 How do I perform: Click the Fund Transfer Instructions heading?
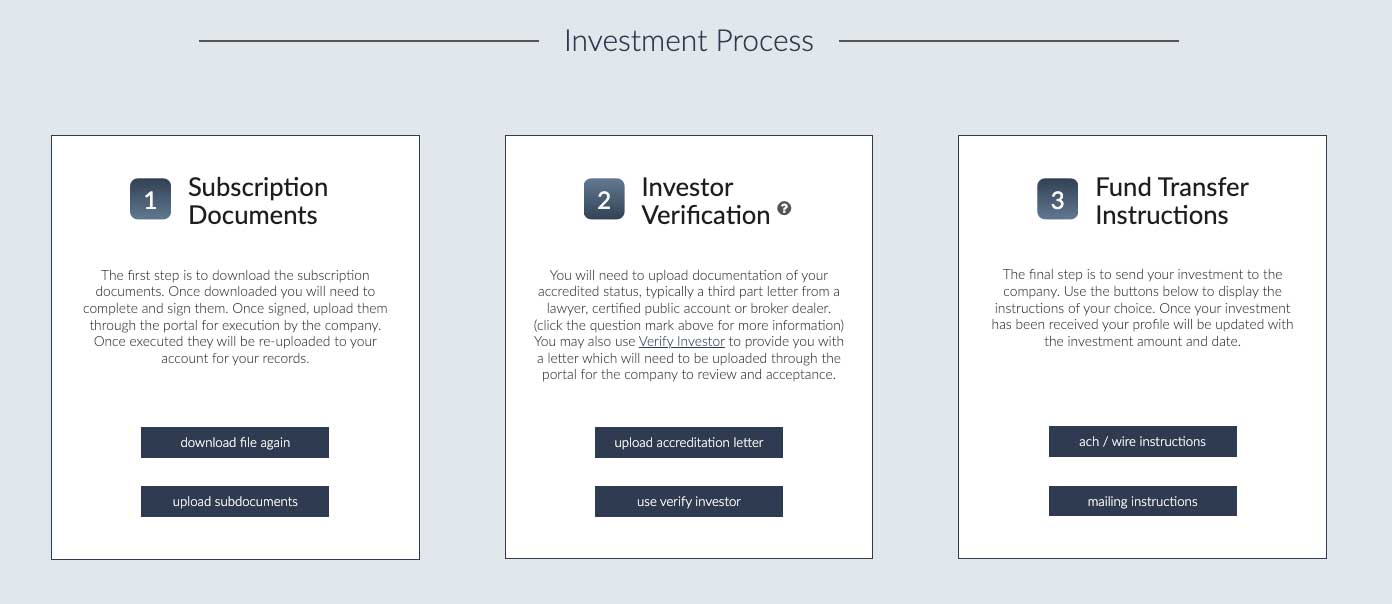coord(1172,201)
